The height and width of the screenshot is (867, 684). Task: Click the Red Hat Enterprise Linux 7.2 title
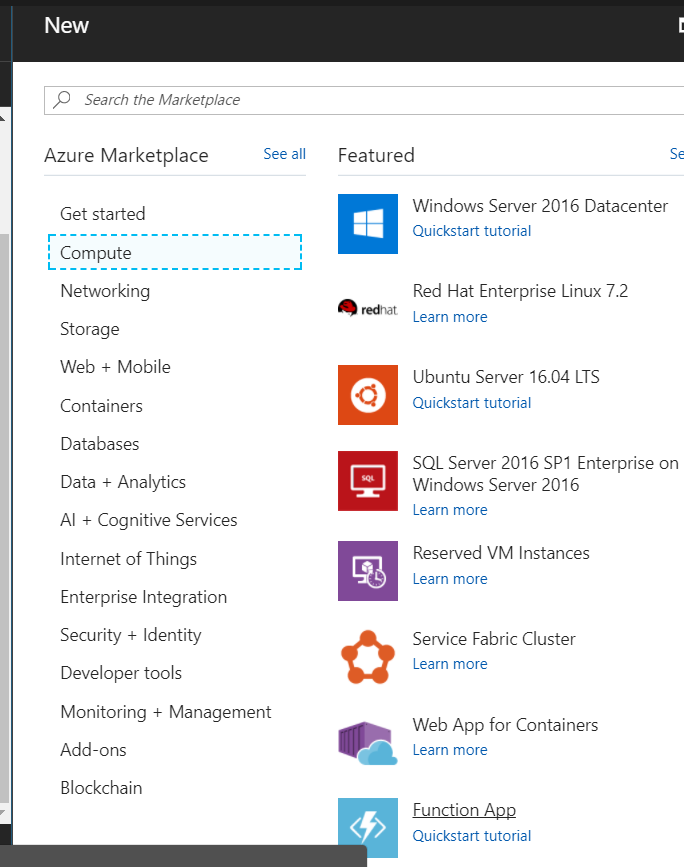[x=520, y=291]
